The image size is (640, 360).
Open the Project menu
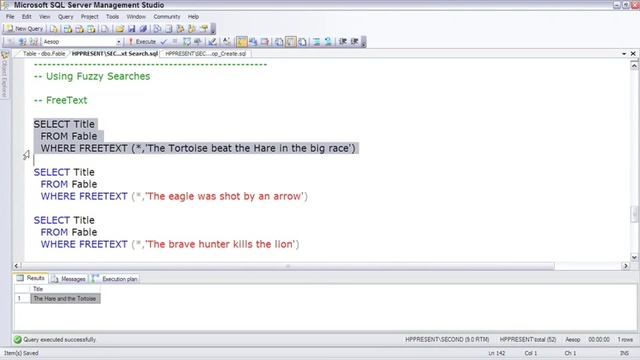click(89, 17)
